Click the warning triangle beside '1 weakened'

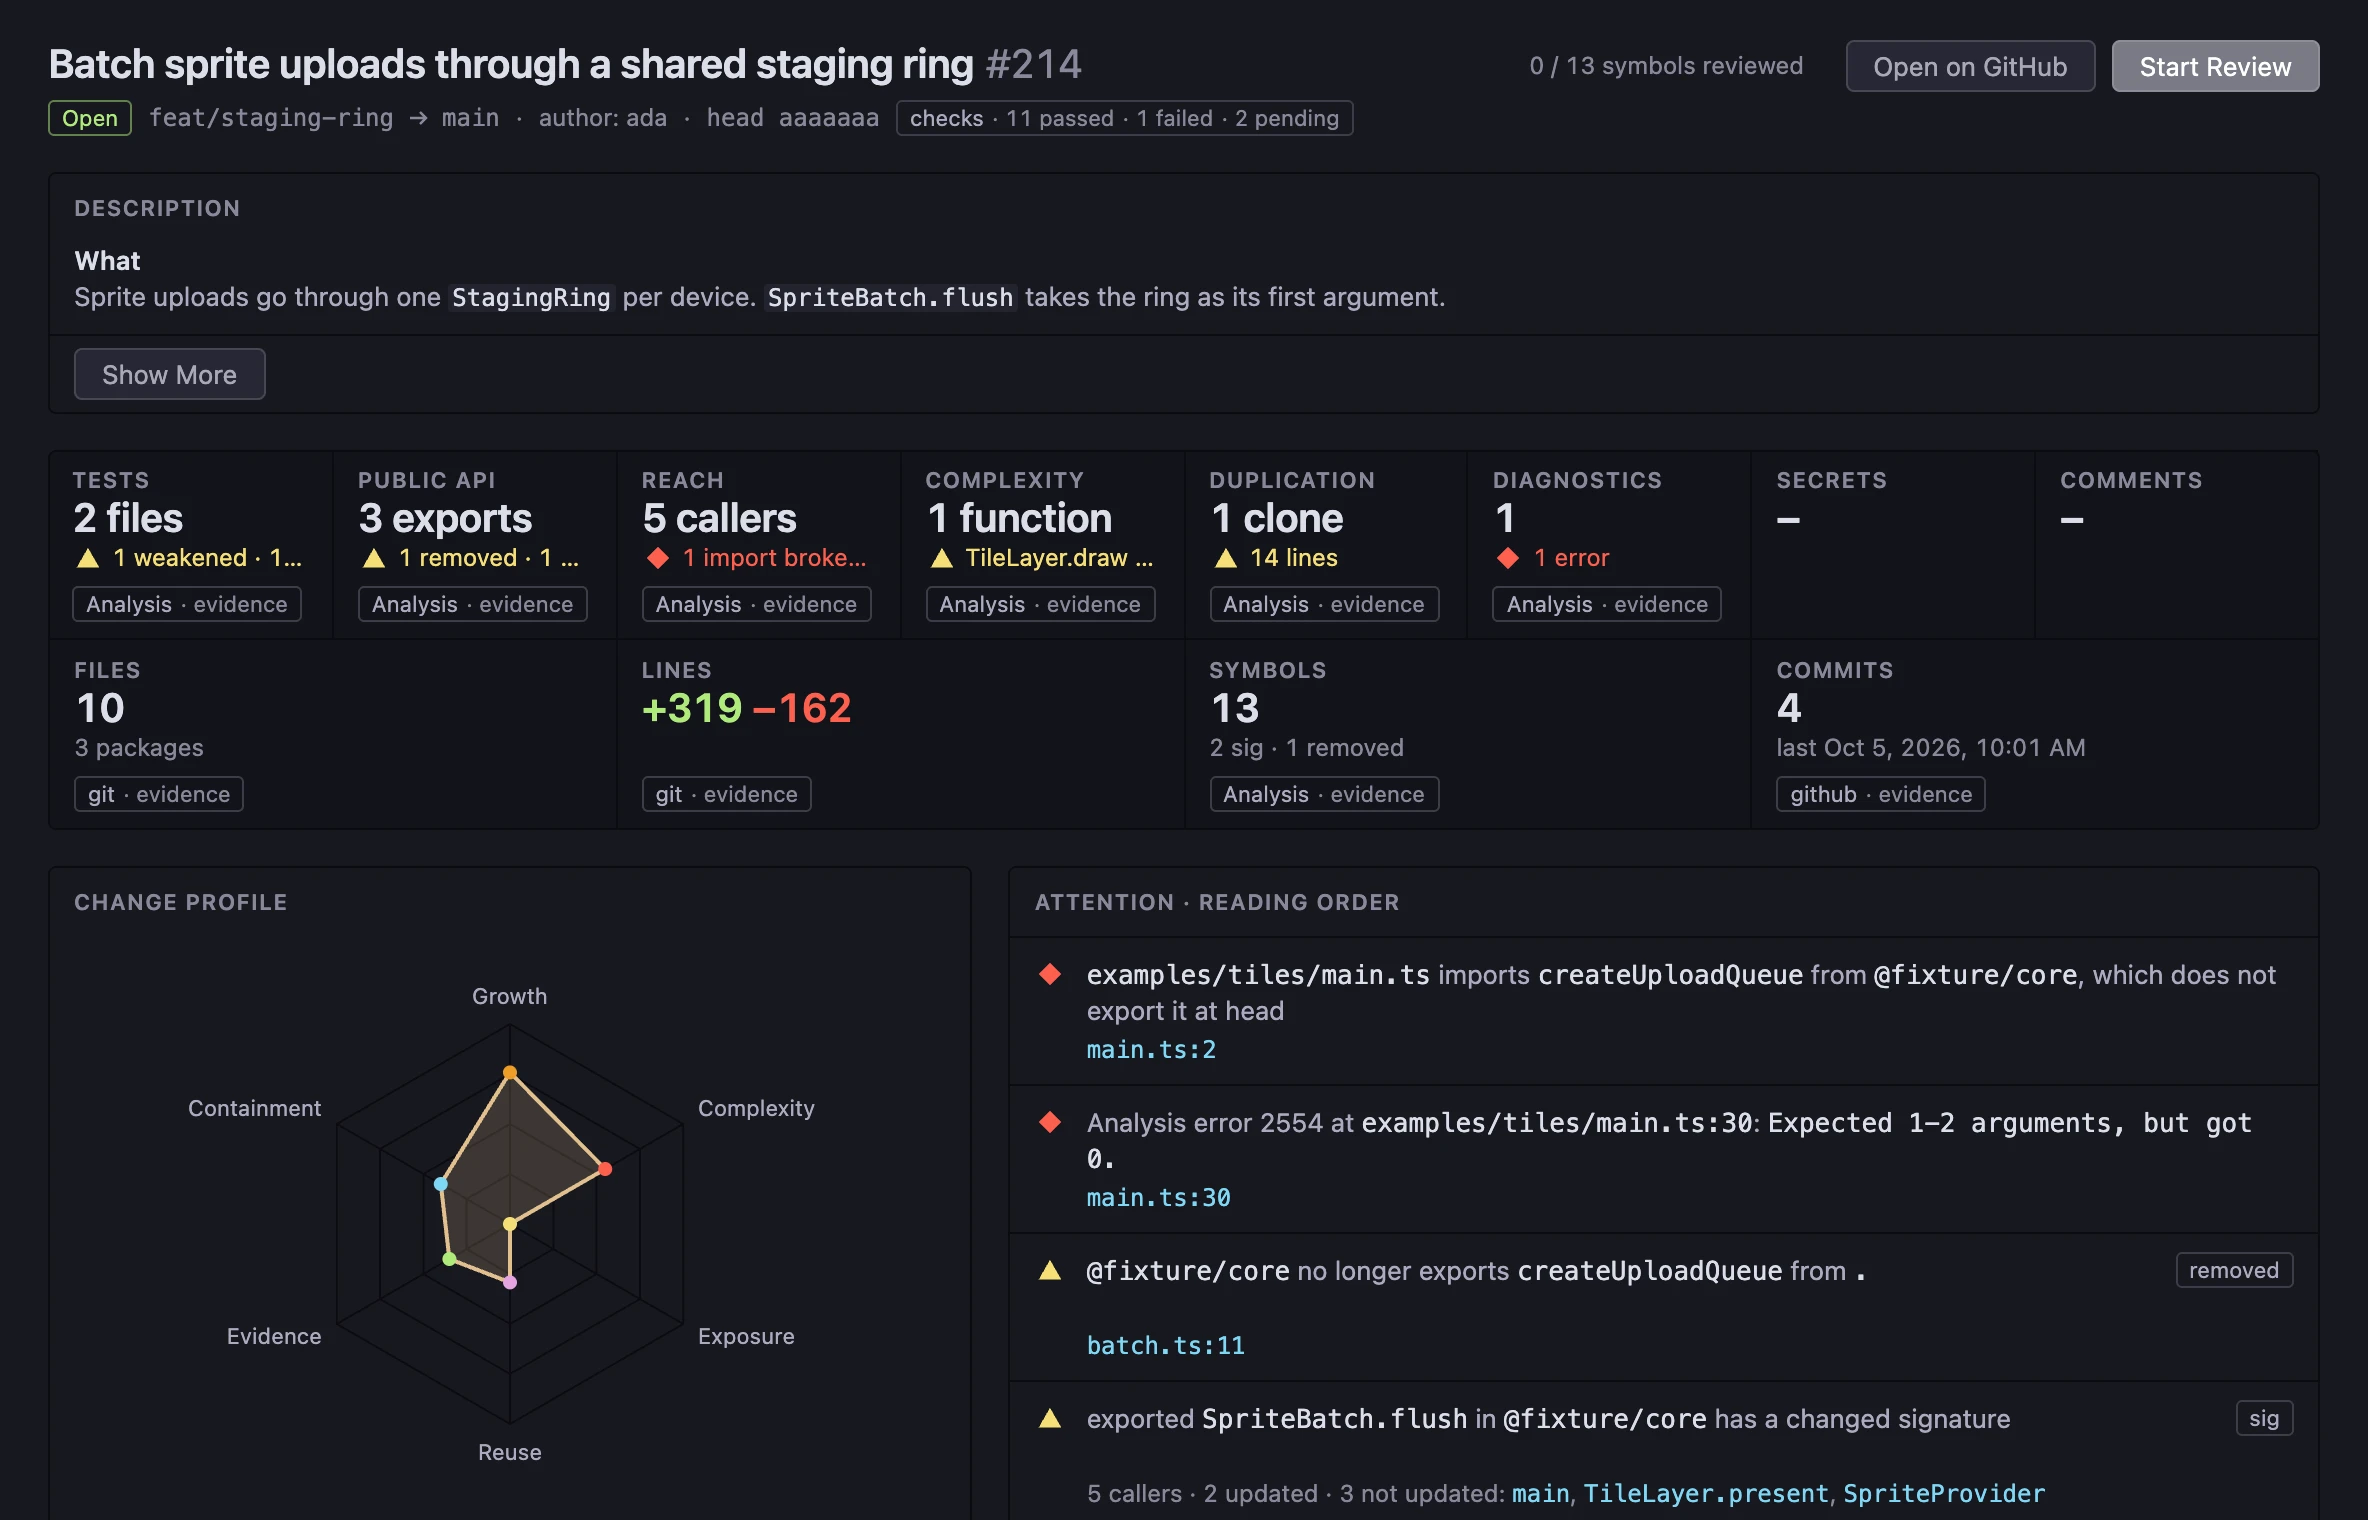[88, 558]
